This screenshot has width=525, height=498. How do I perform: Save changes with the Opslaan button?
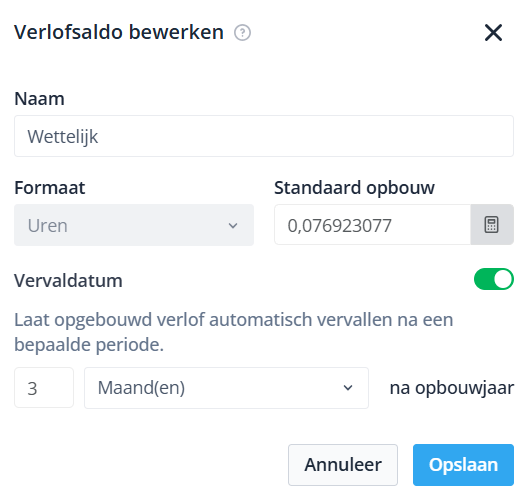coord(463,465)
